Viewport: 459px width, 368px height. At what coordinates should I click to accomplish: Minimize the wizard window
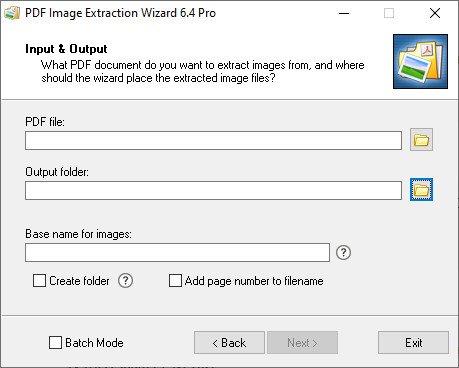coord(344,13)
